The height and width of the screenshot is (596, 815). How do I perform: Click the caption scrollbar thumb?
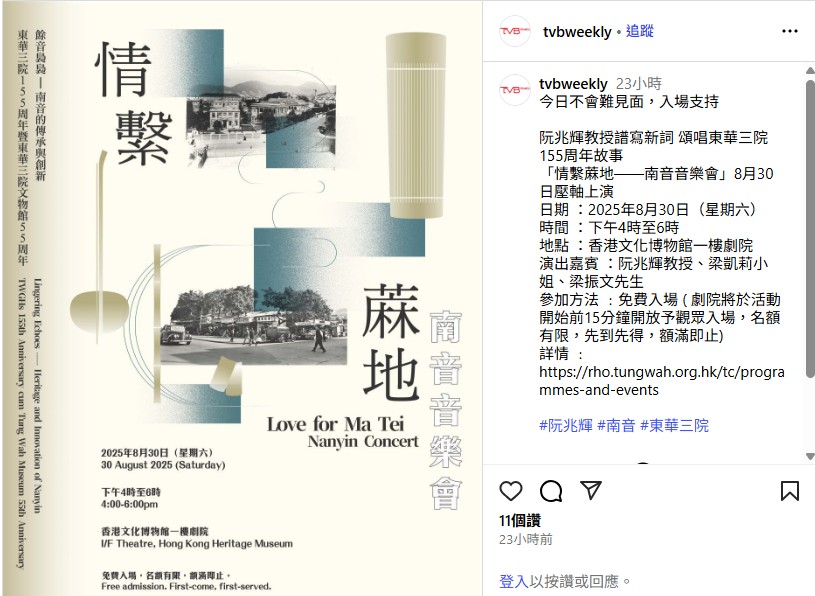810,229
